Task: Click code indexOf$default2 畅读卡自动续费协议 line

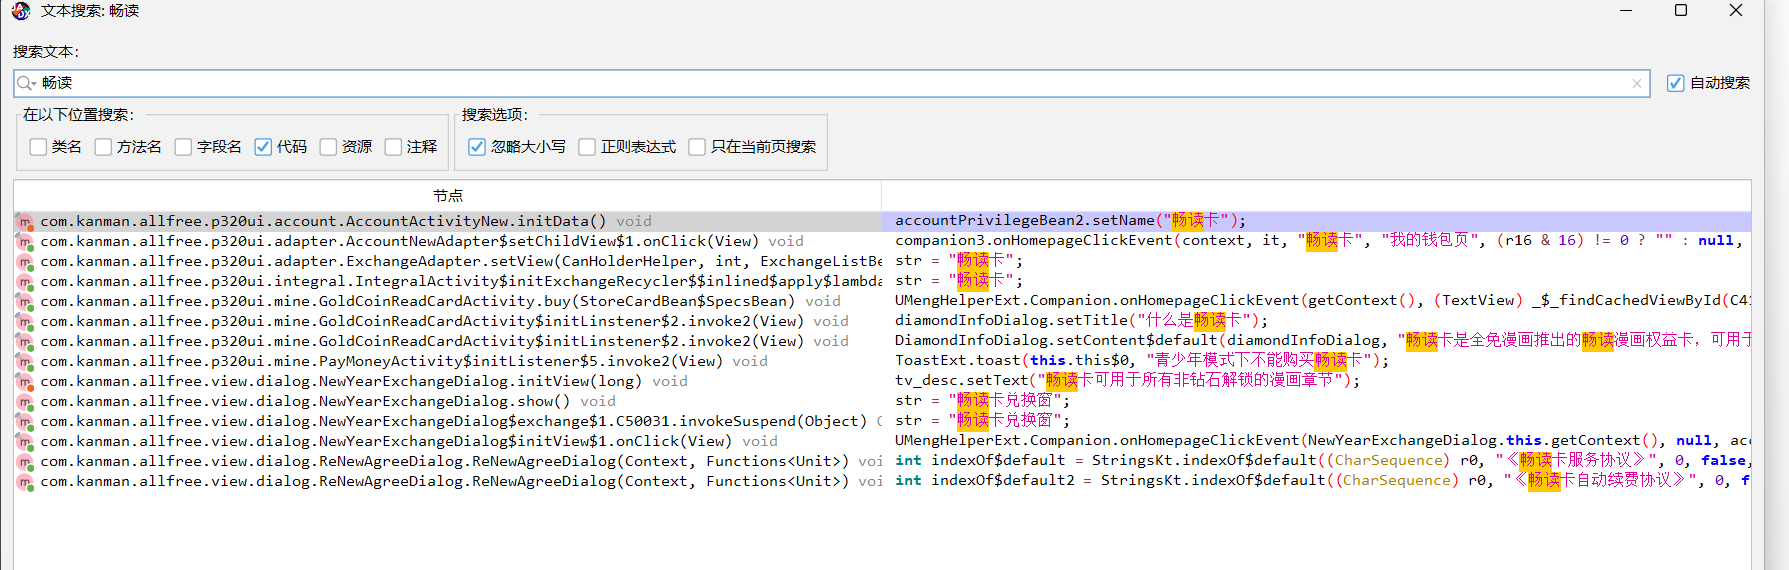Action: (1322, 481)
